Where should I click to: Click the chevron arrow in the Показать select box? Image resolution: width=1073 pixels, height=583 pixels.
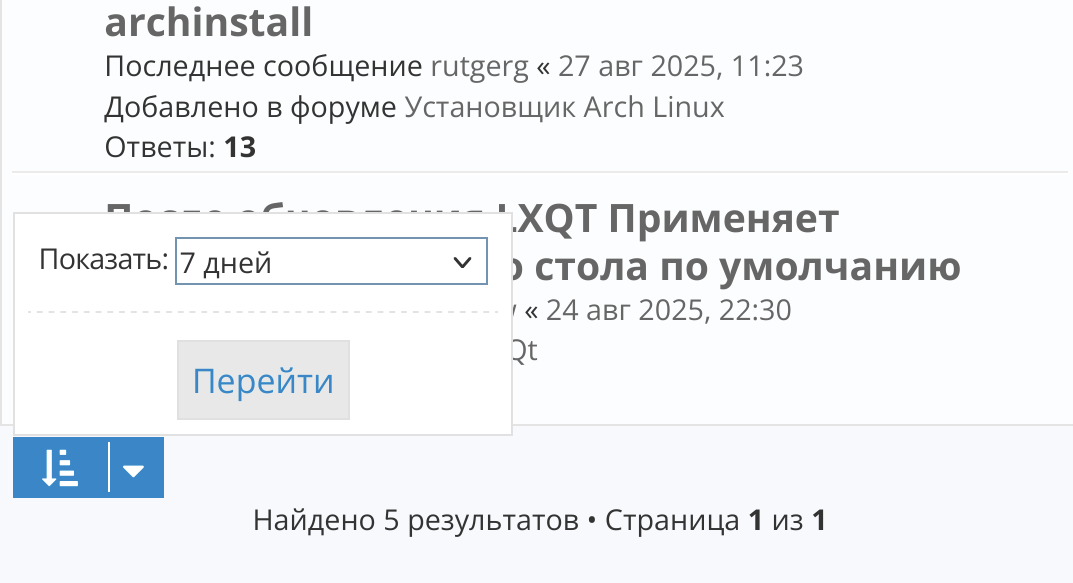(462, 262)
